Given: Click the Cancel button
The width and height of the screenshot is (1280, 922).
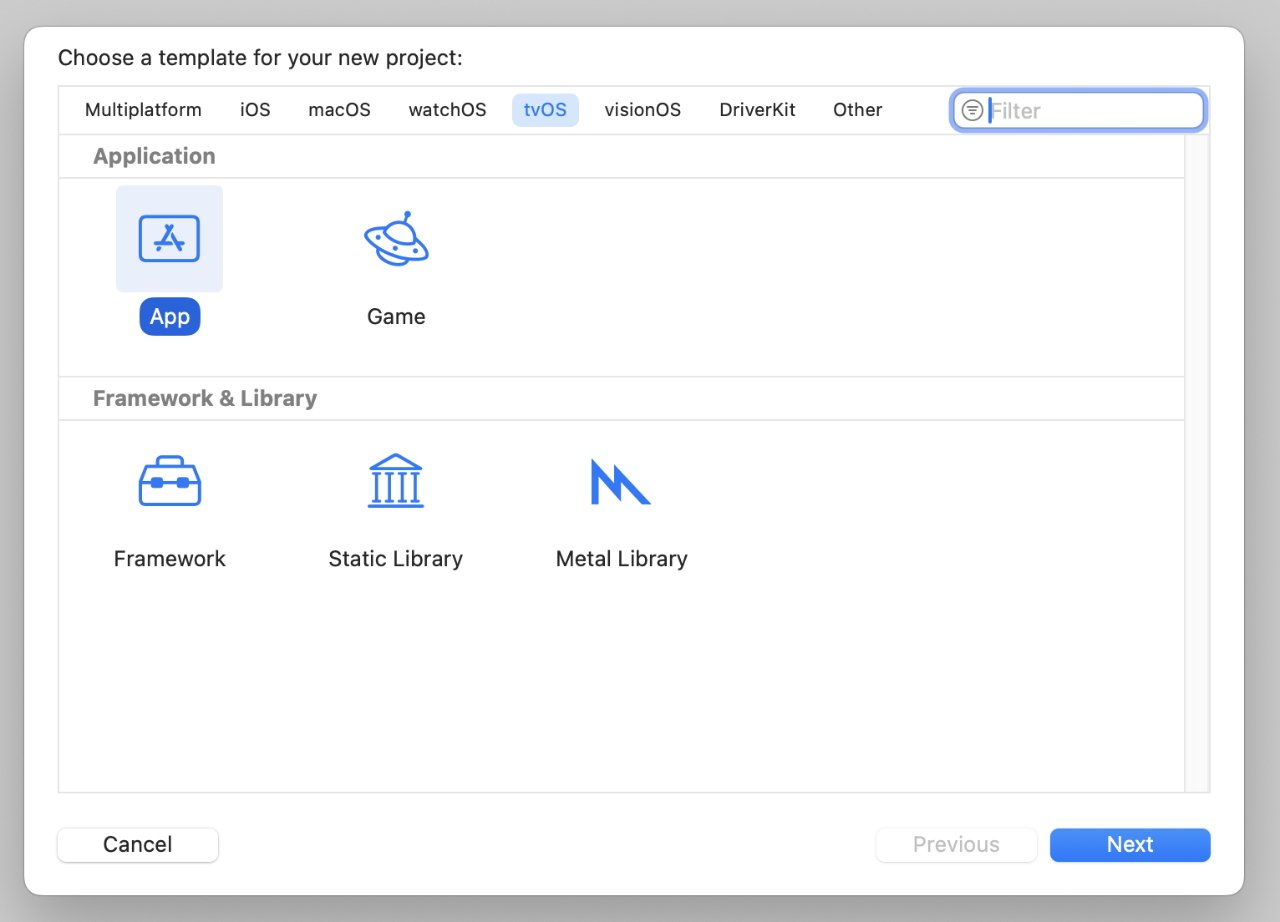Looking at the screenshot, I should tap(138, 845).
